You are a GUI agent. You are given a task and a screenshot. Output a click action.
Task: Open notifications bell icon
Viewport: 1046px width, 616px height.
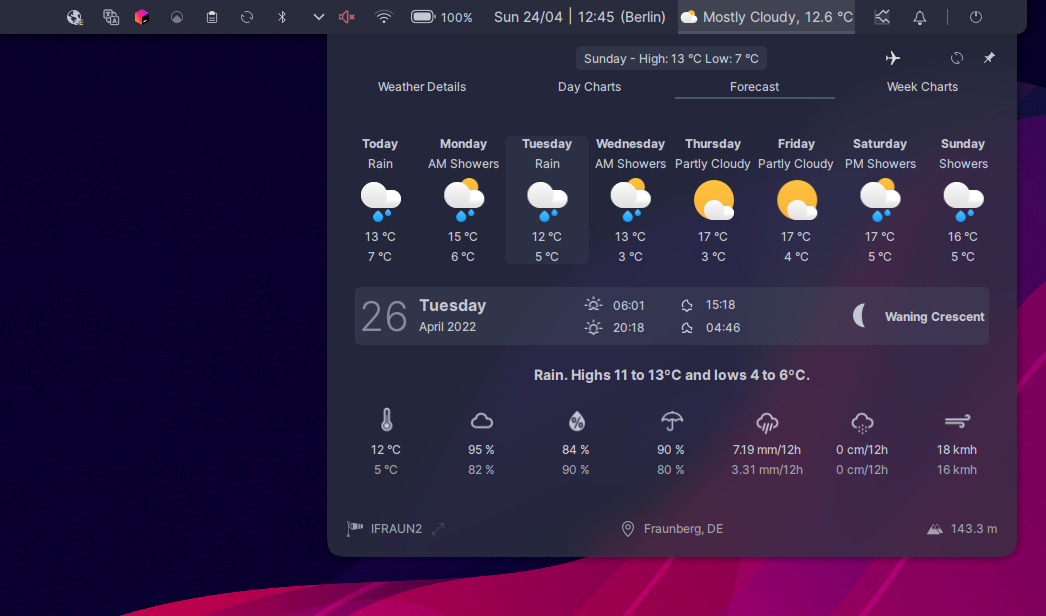pyautogui.click(x=919, y=17)
